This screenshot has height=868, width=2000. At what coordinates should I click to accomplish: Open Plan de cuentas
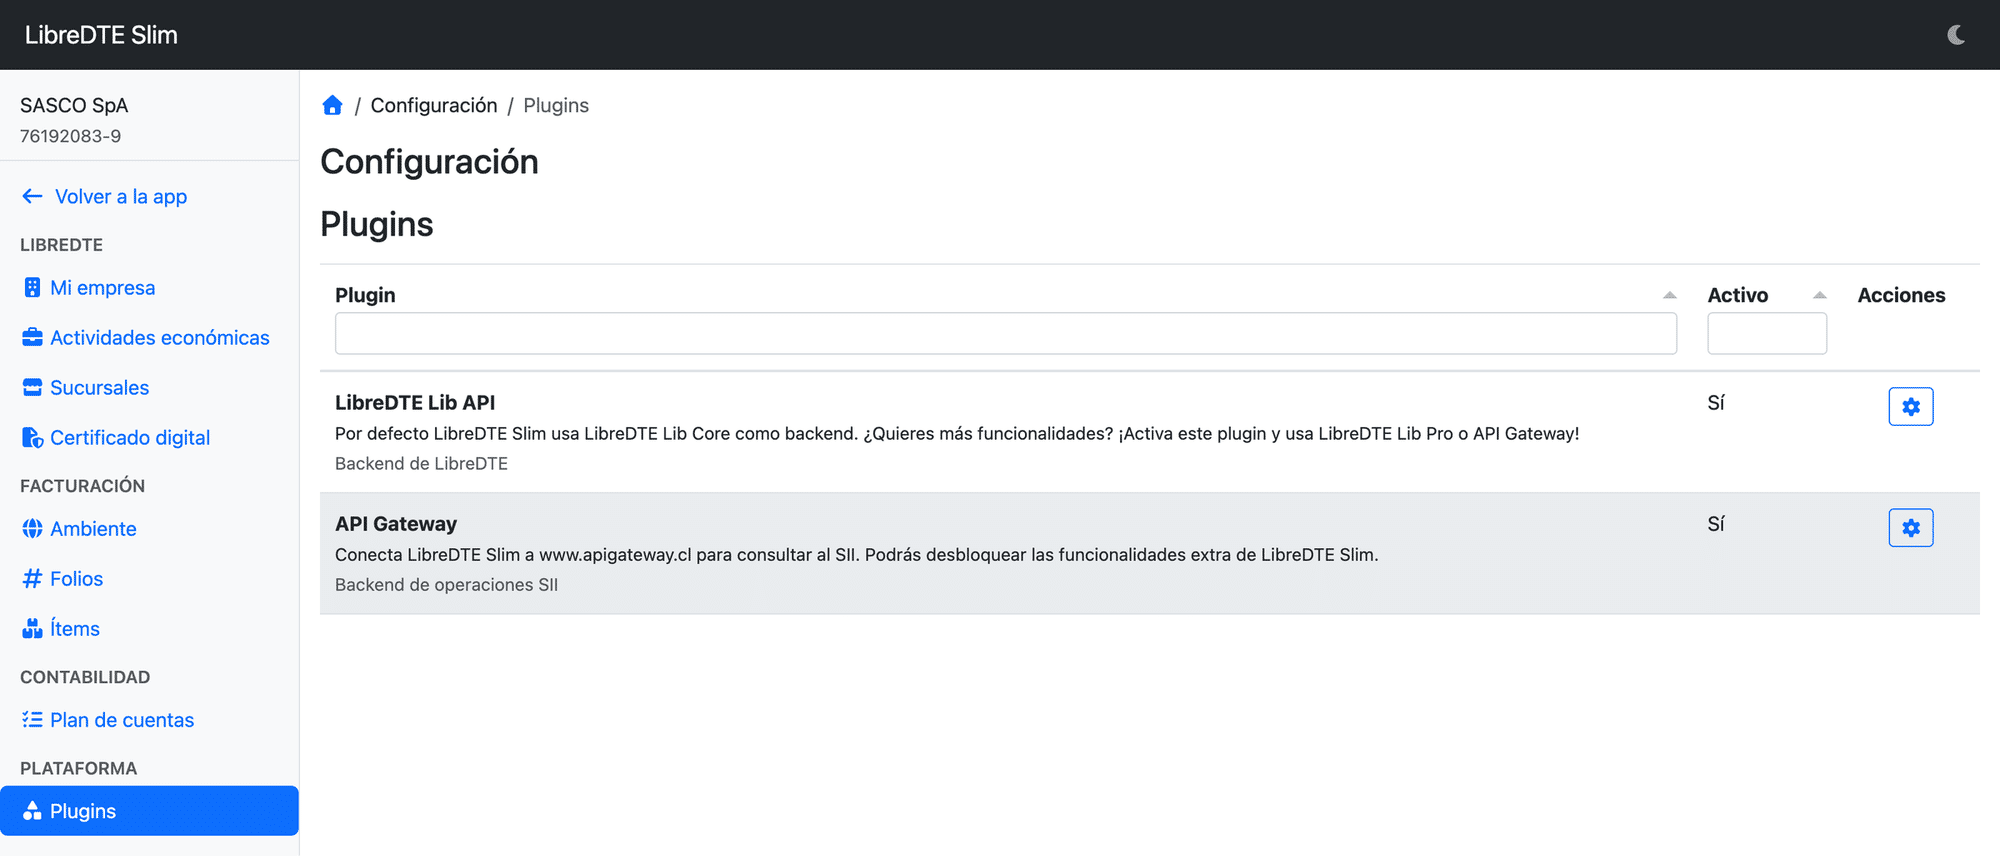click(122, 720)
